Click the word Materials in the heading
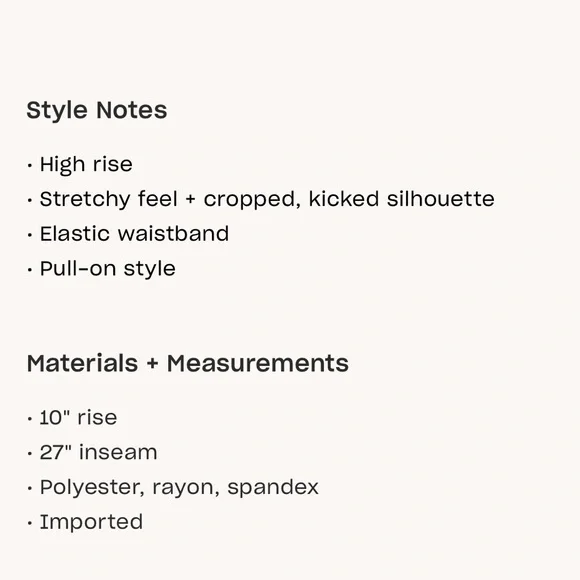The width and height of the screenshot is (580, 580). [x=82, y=363]
